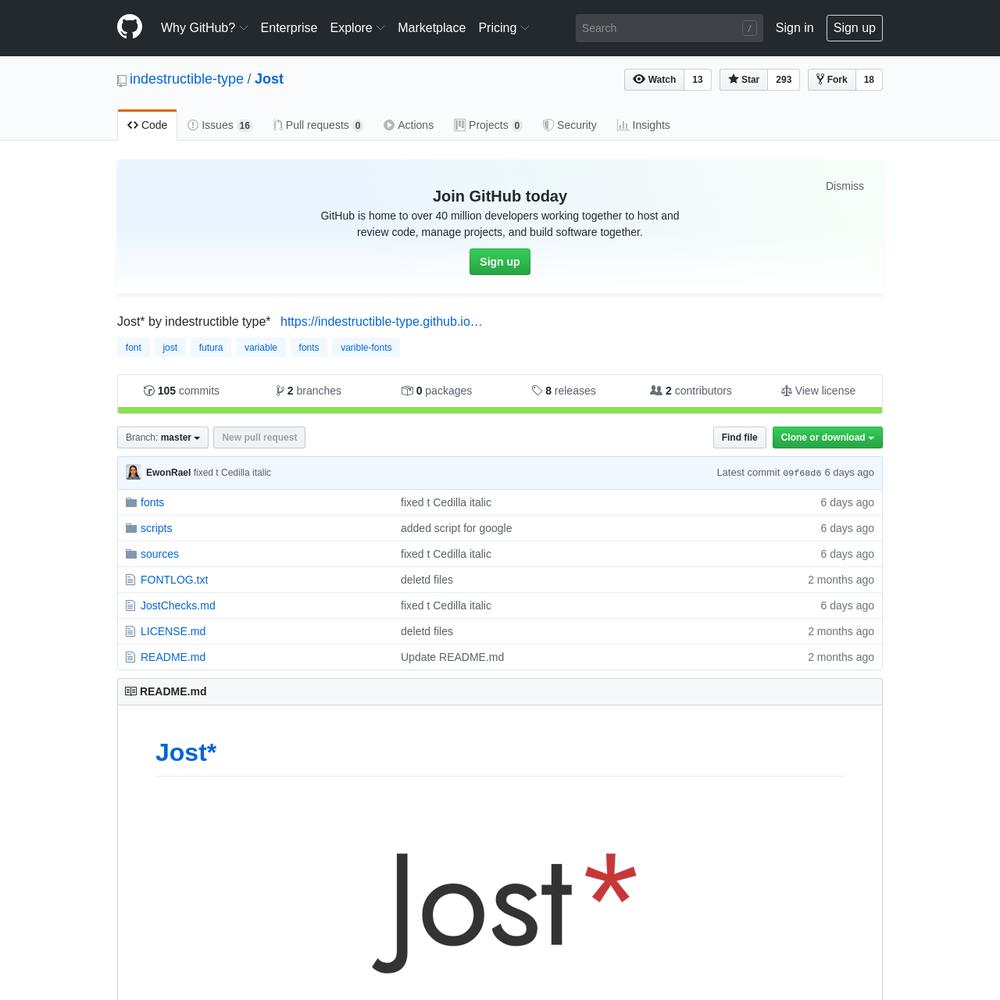
Task: Click the Find file button
Action: 739,438
